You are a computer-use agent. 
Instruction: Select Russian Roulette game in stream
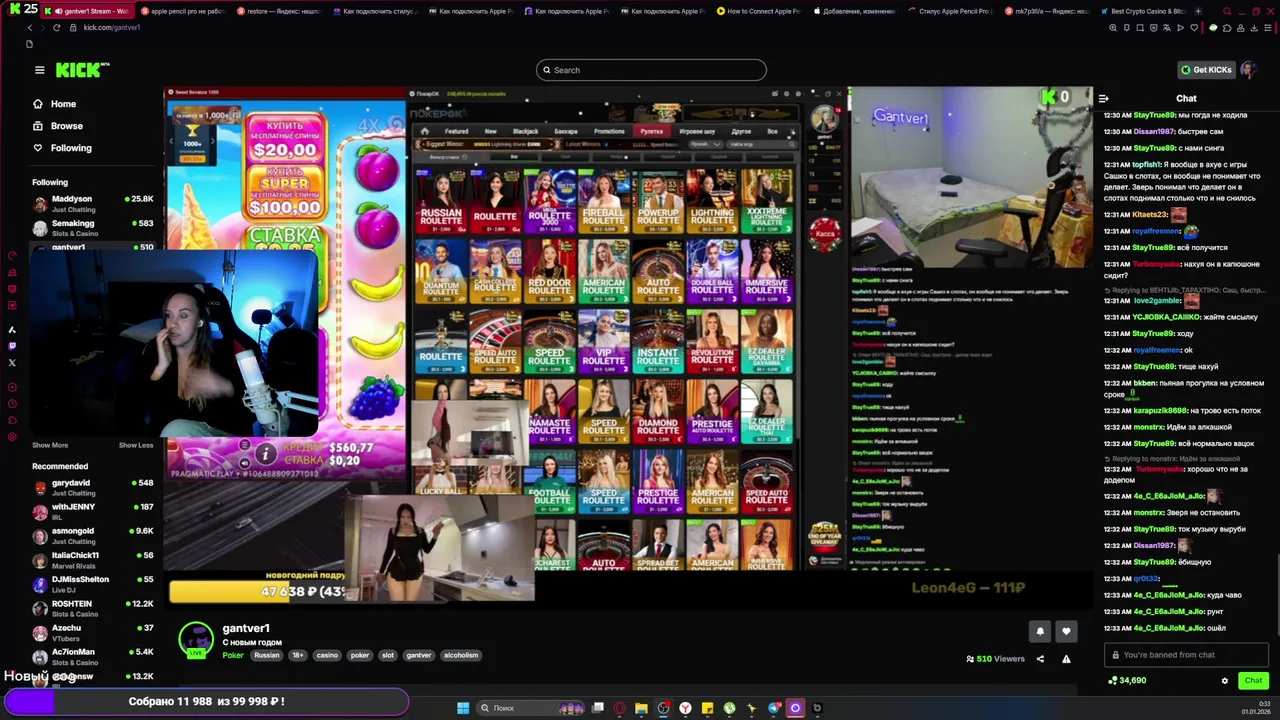pos(441,201)
